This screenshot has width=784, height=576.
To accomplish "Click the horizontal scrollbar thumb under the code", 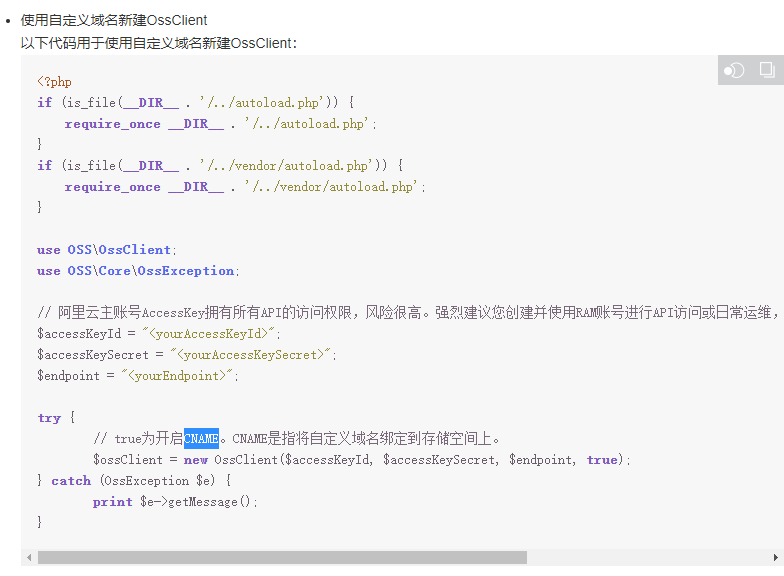I will click(x=282, y=557).
